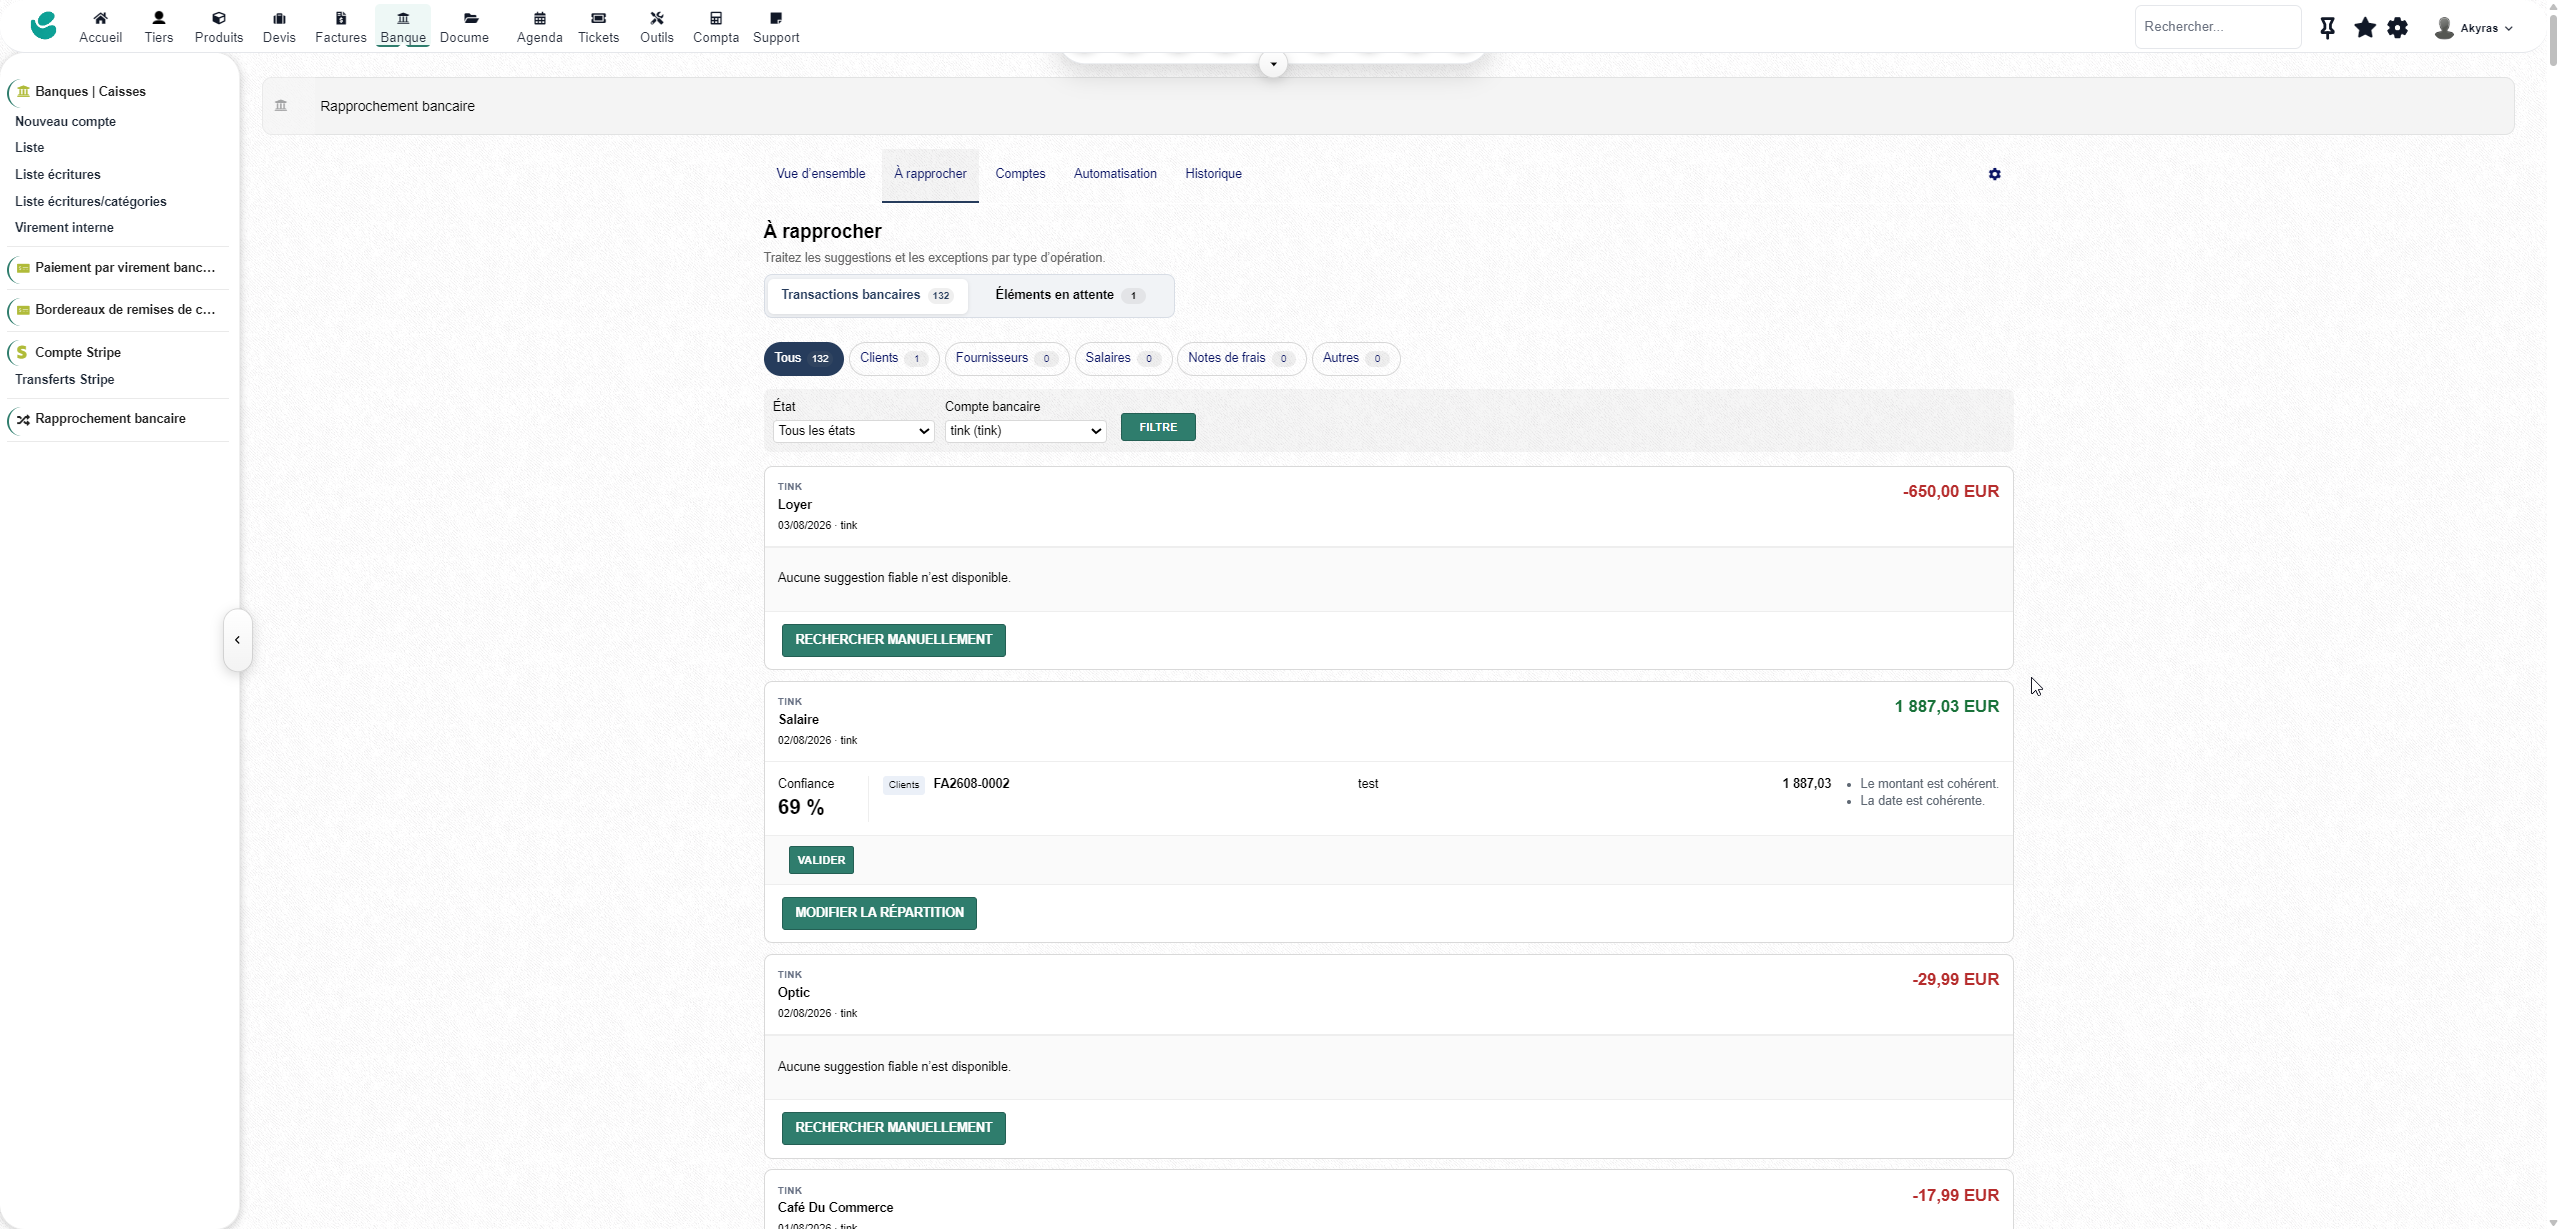Click the Banques | Caisses bank icon

(23, 92)
